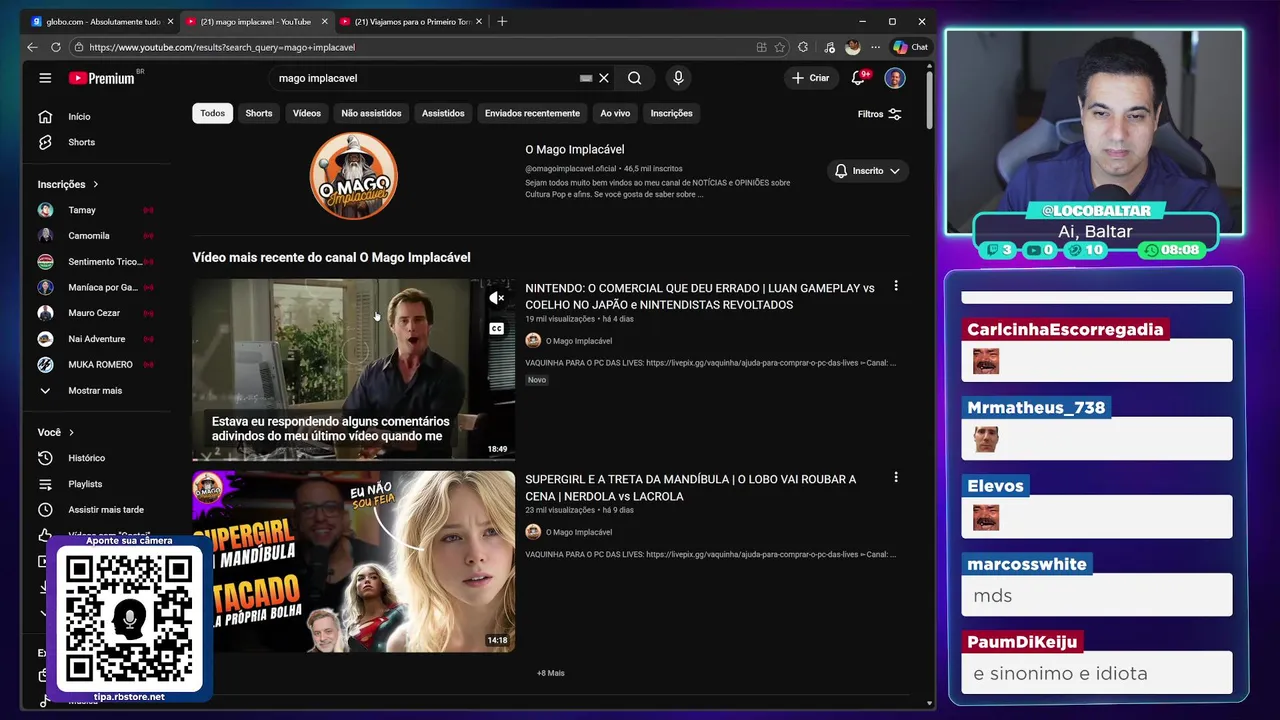Unmute the Nintendo video preview
Image resolution: width=1280 pixels, height=720 pixels.
[496, 298]
